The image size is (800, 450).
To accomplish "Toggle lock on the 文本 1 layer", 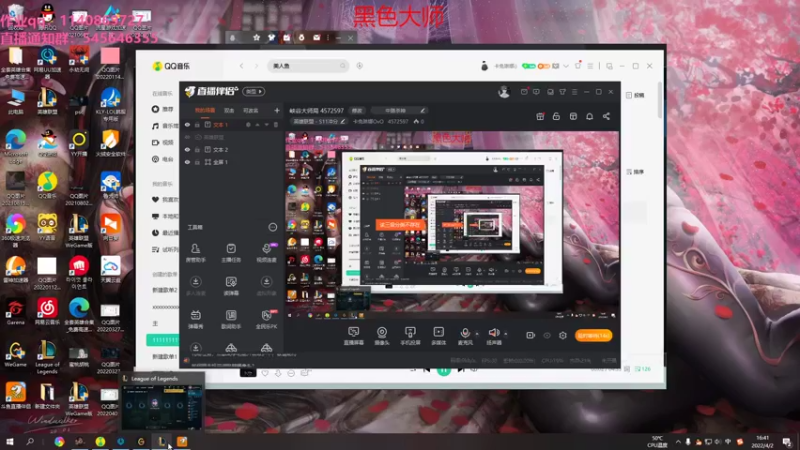I will pos(197,125).
